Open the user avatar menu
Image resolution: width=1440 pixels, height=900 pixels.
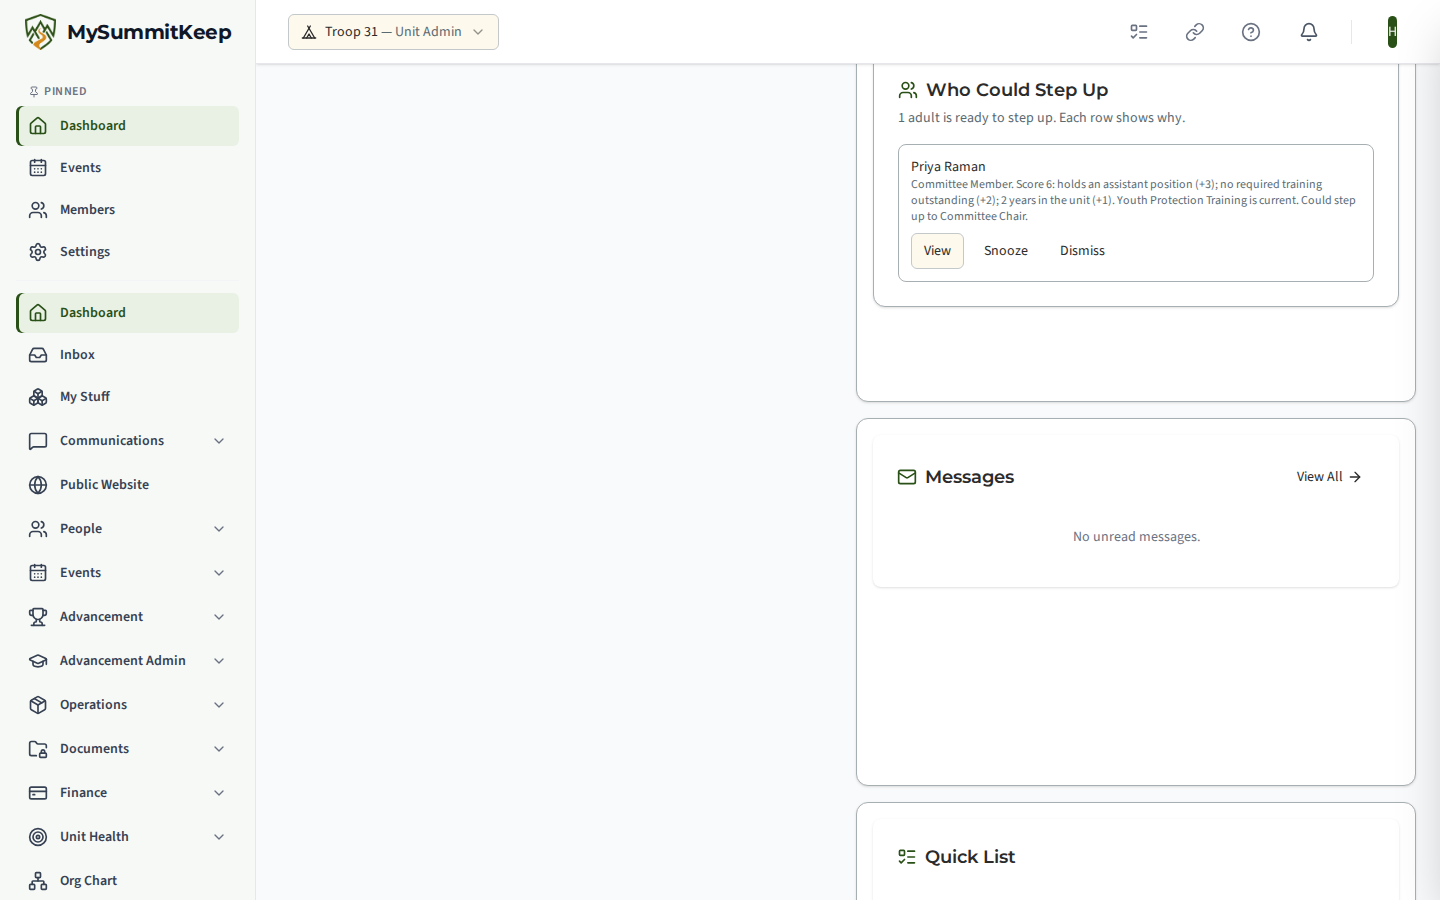pos(1392,32)
